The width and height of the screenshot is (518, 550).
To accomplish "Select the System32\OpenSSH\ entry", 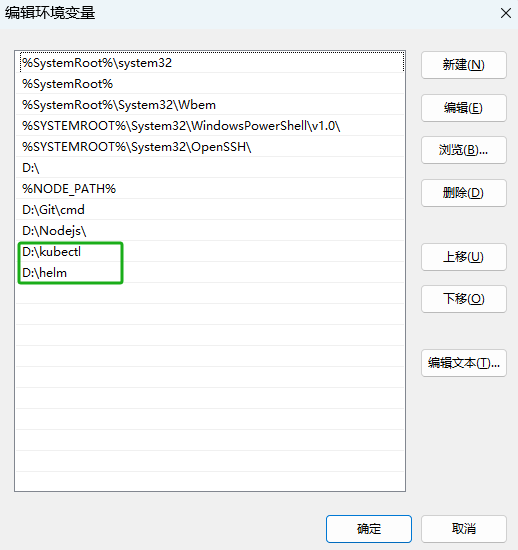I will click(x=210, y=147).
